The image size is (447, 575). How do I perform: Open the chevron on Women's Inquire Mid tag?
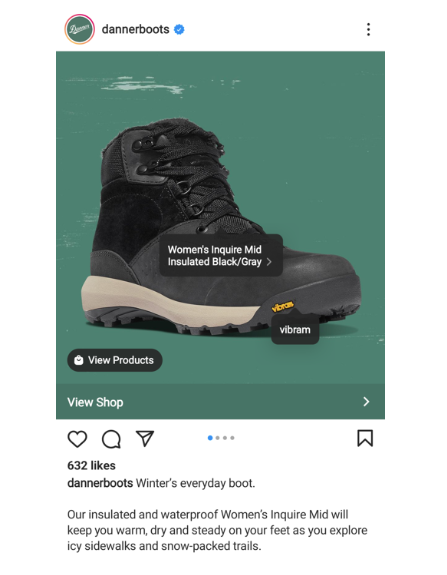pos(269,262)
